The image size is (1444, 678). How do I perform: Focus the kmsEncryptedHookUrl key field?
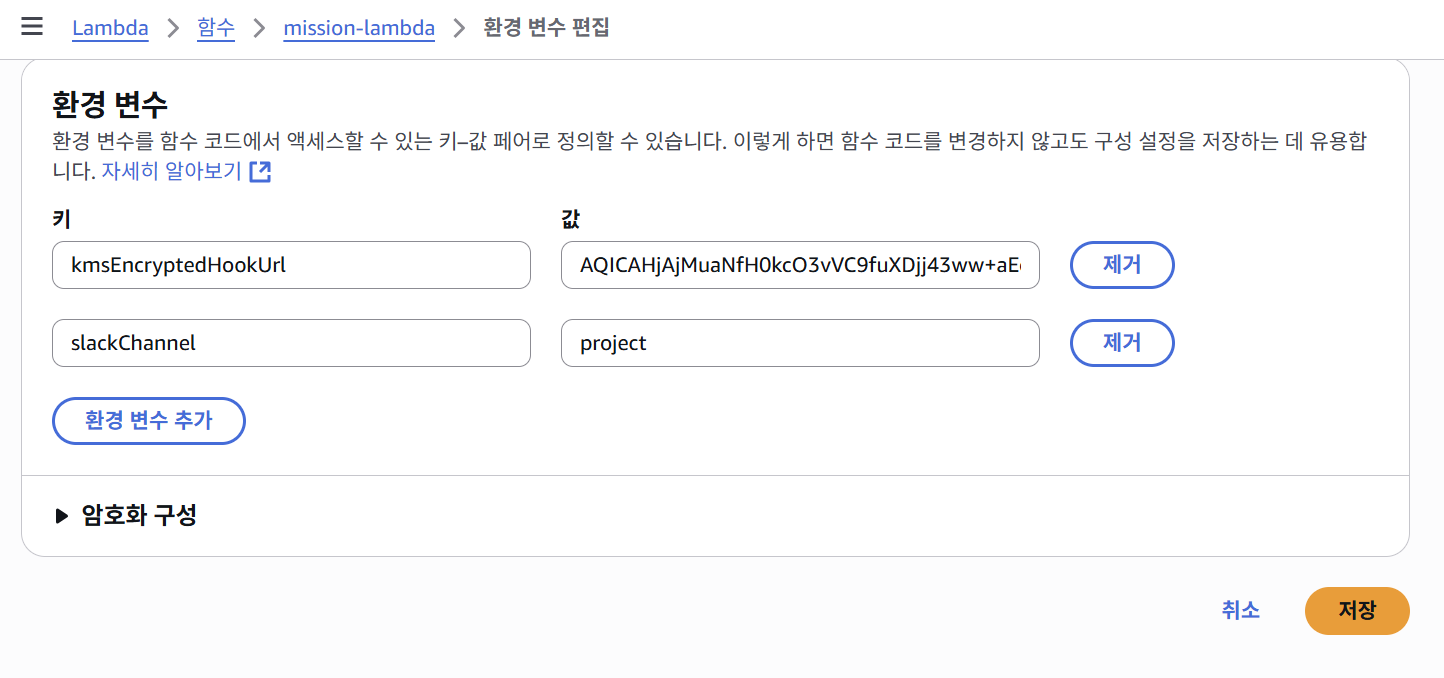(x=291, y=265)
